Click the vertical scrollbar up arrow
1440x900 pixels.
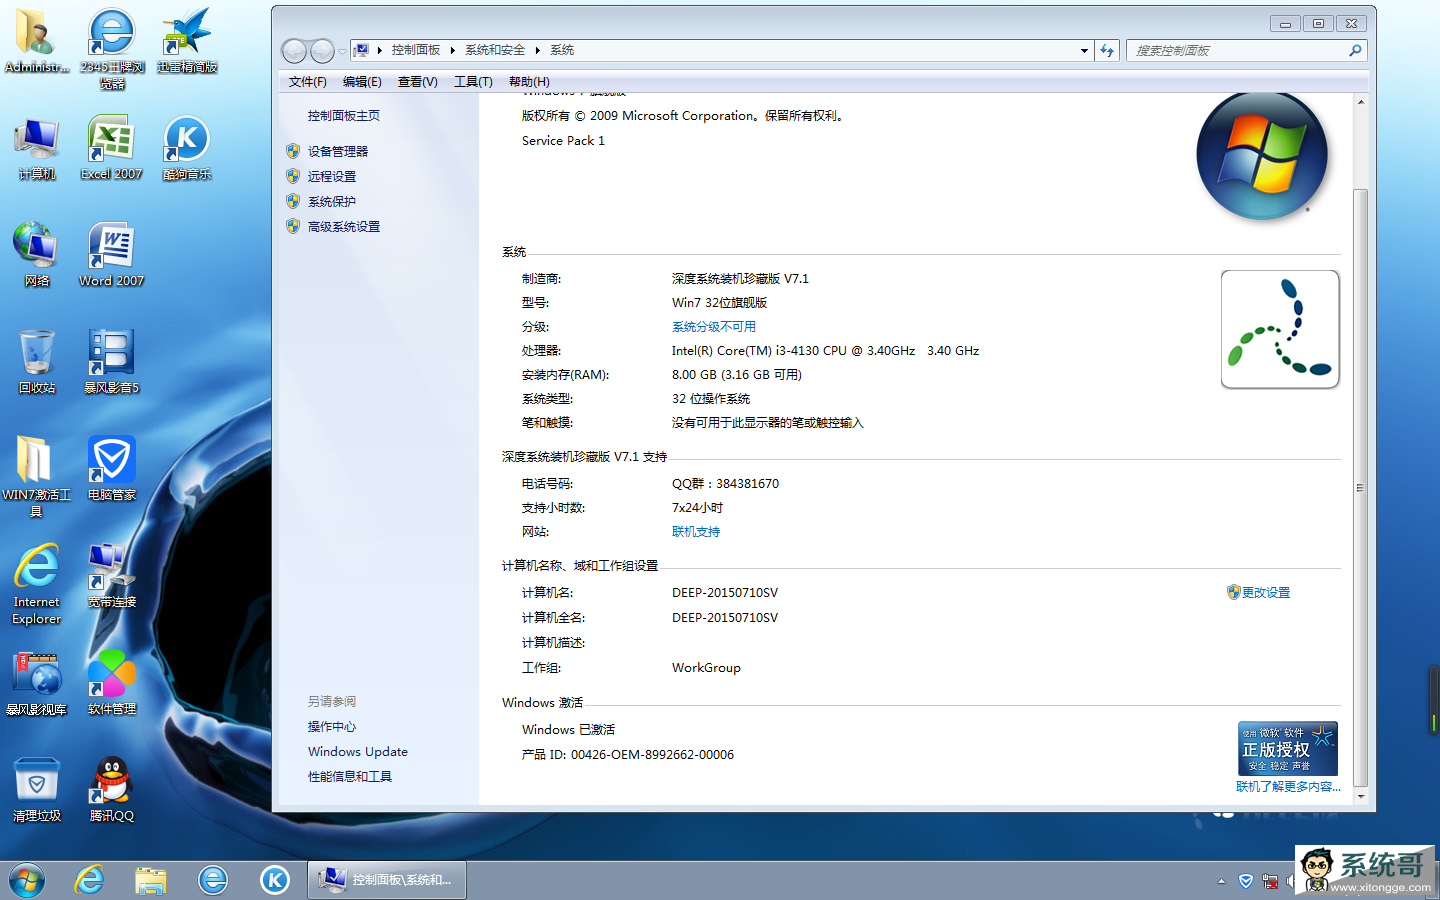coord(1360,102)
